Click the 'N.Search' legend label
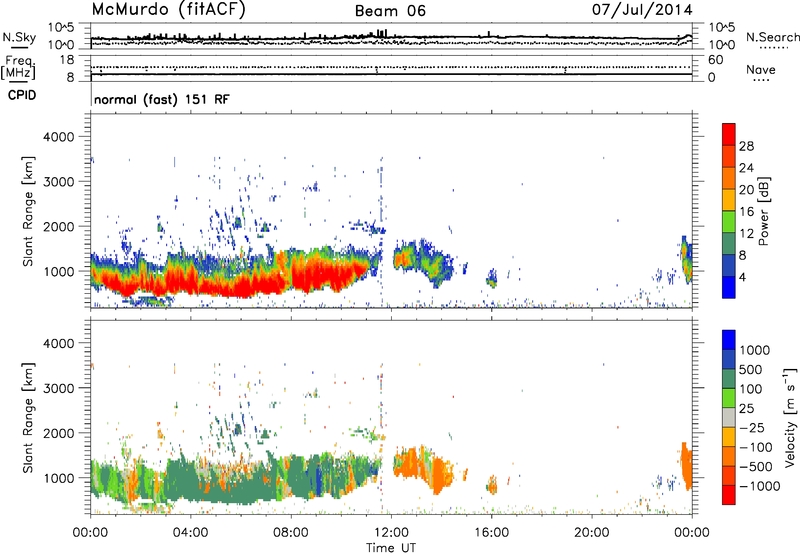This screenshot has height=554, width=800. [773, 37]
